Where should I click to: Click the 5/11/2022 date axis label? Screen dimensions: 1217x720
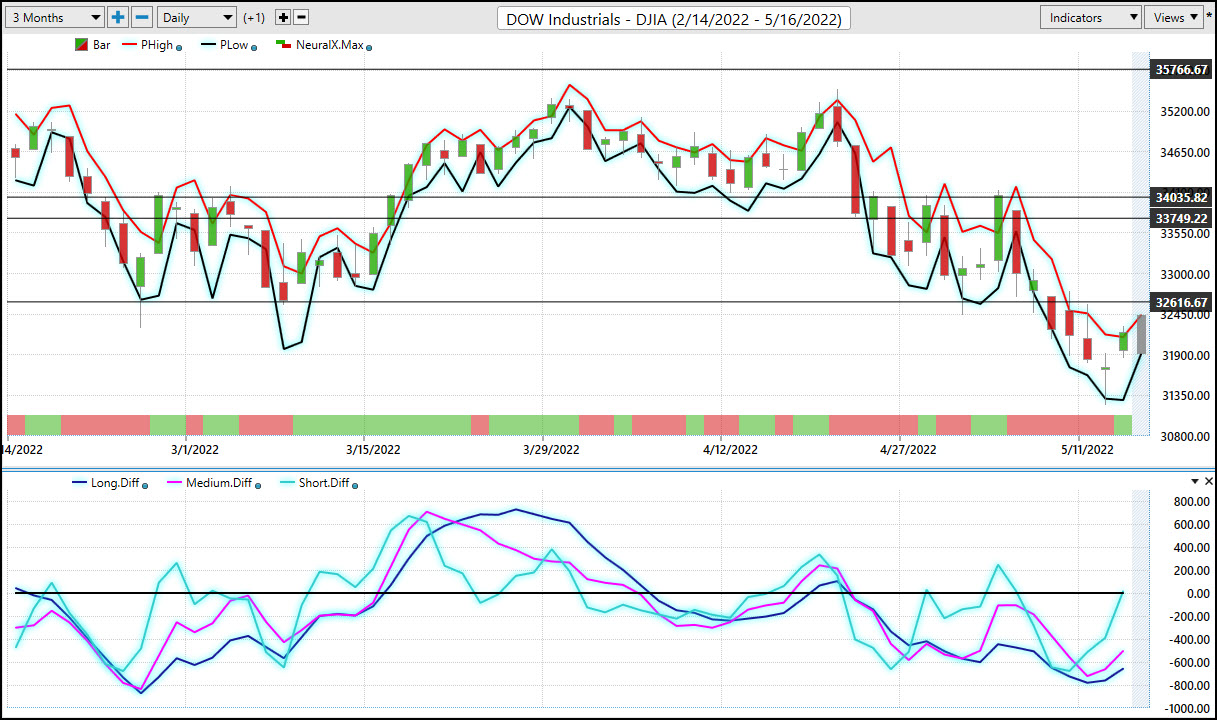1086,451
